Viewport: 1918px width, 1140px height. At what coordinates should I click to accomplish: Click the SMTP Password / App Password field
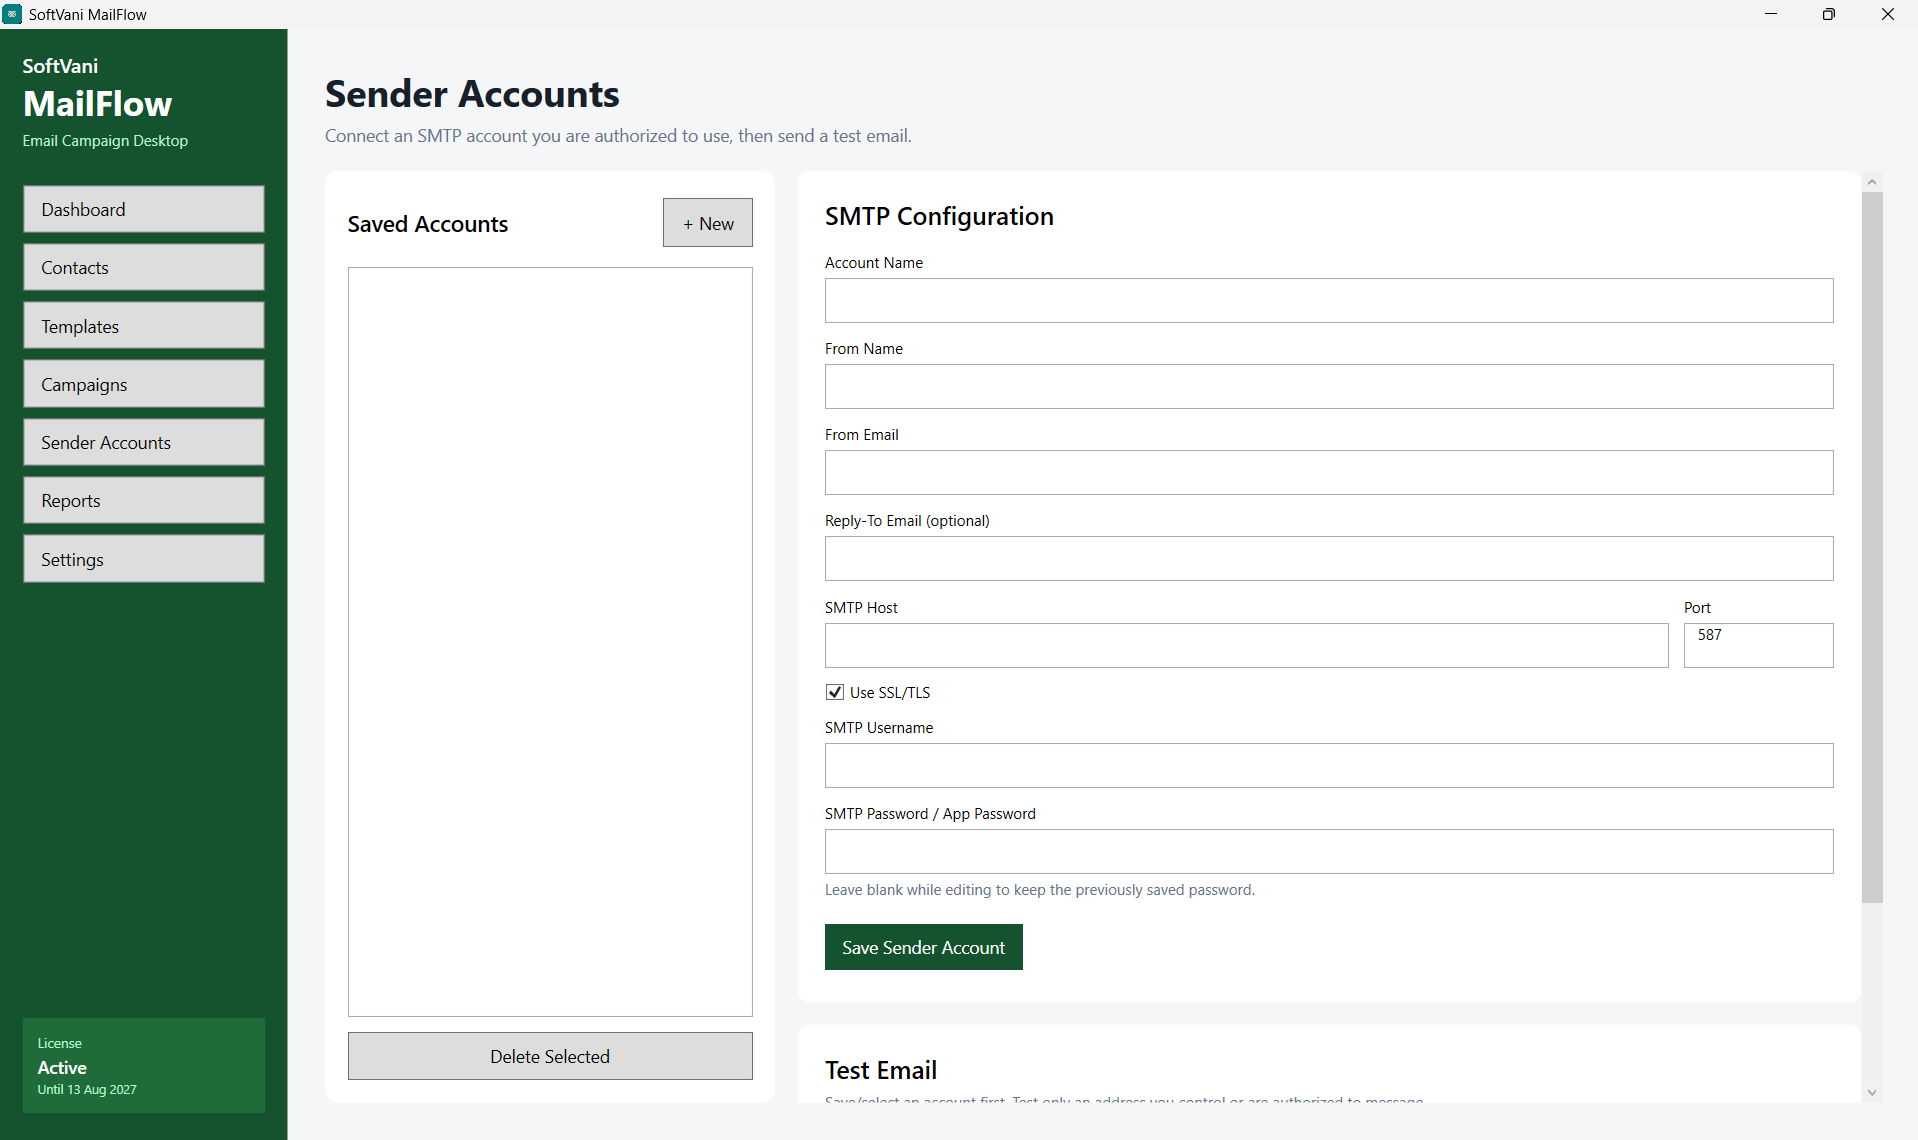(1329, 851)
